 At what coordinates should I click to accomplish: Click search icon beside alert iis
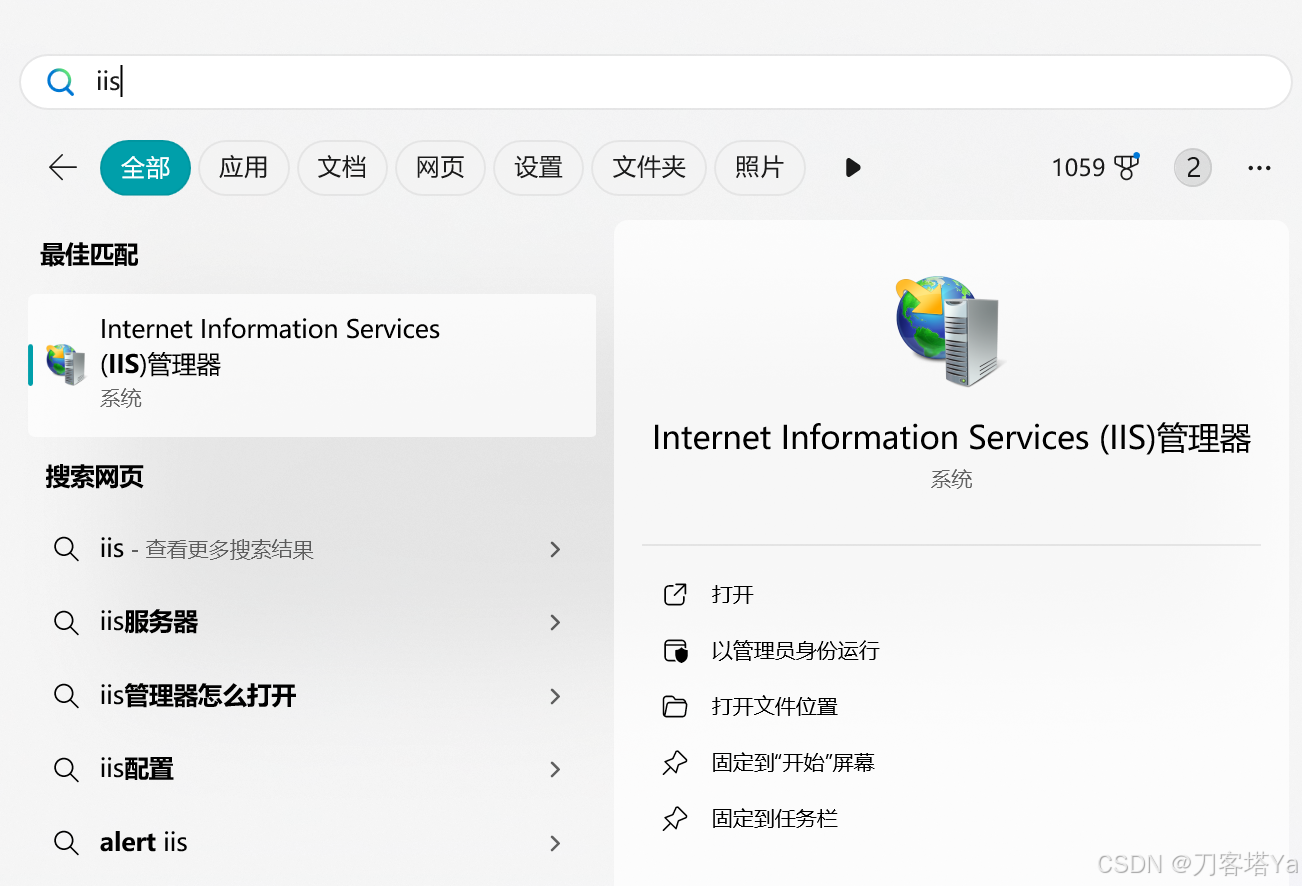coord(66,843)
